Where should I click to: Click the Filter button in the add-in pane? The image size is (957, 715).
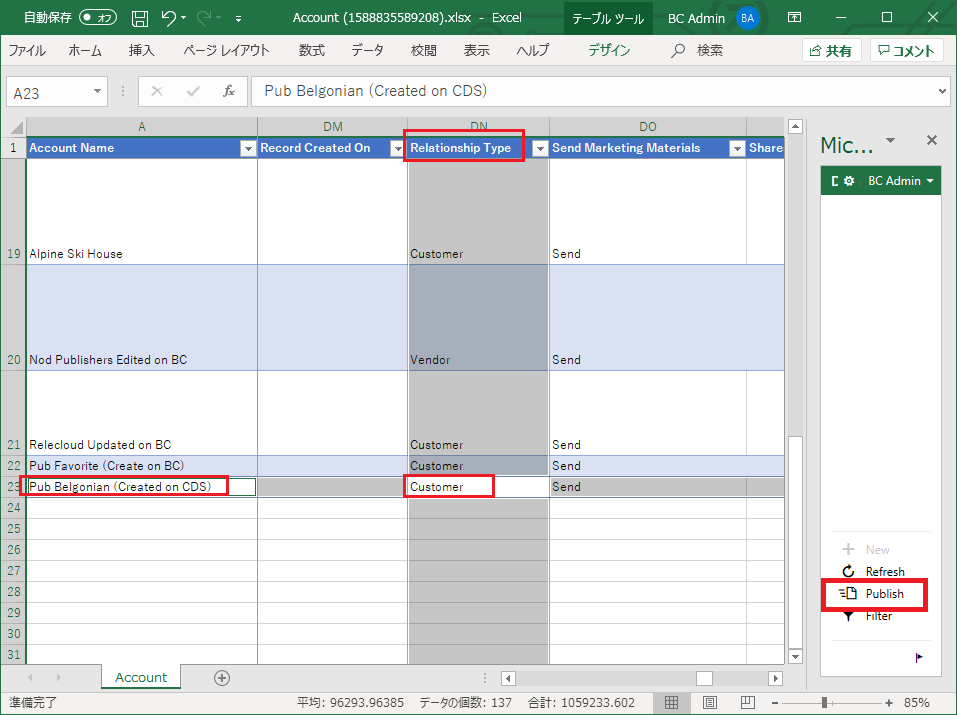867,616
